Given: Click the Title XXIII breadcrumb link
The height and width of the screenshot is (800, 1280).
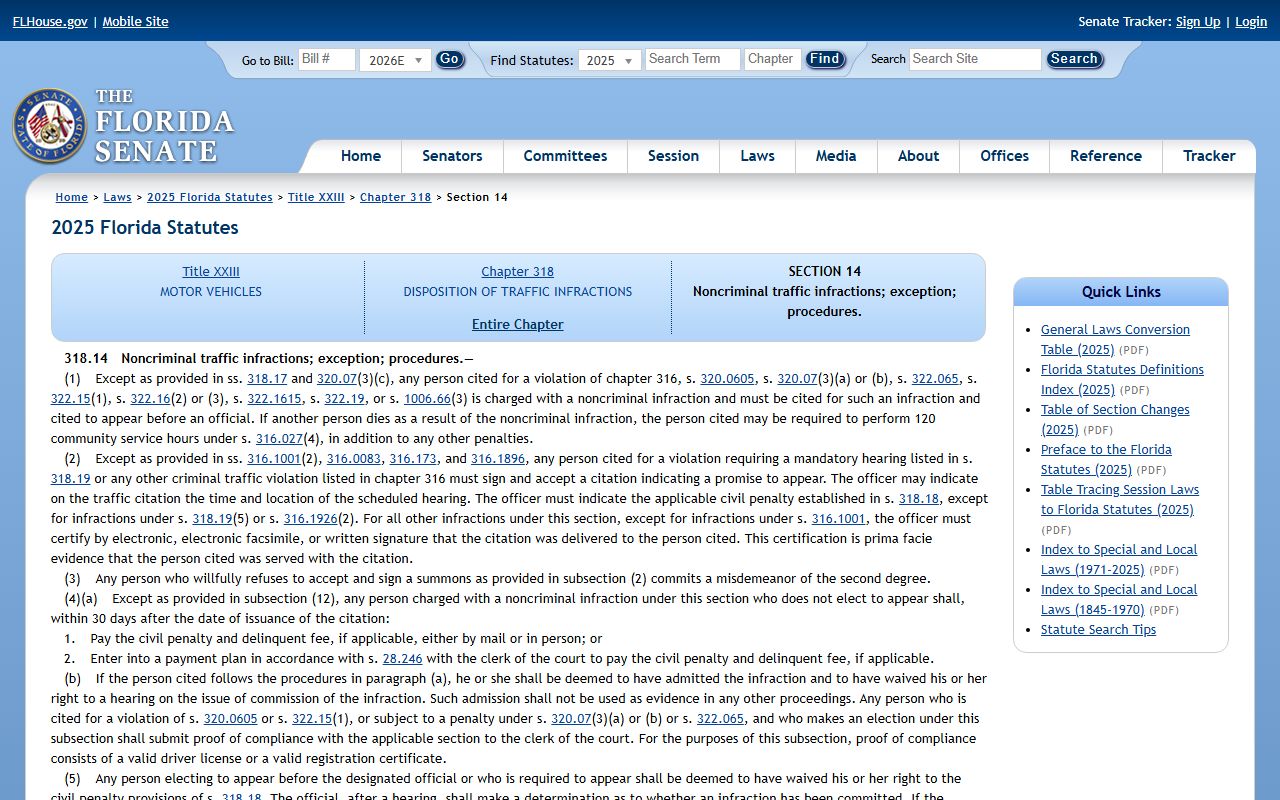Looking at the screenshot, I should tap(316, 197).
